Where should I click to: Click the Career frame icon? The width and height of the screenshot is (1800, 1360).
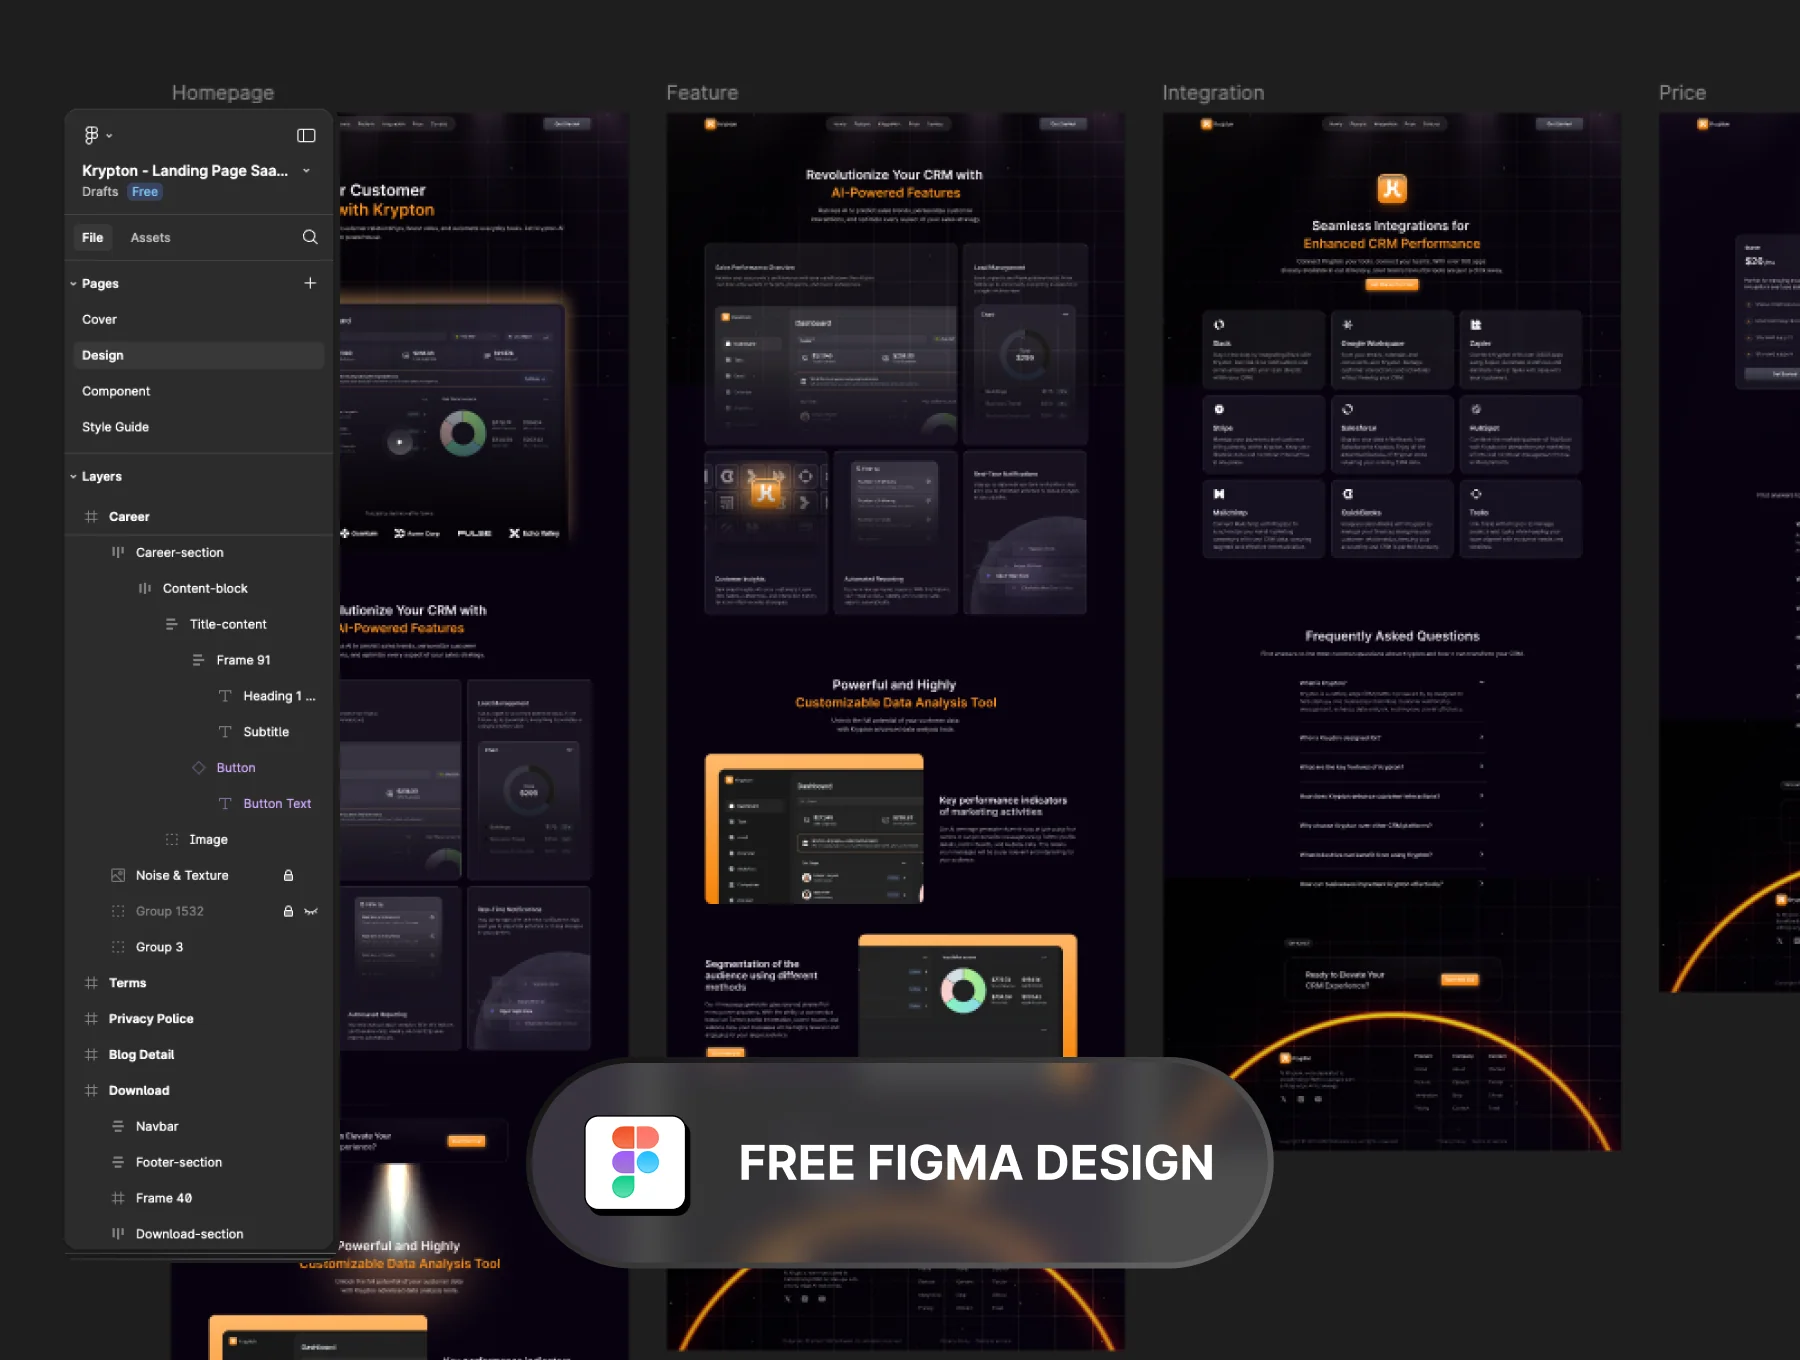point(91,517)
